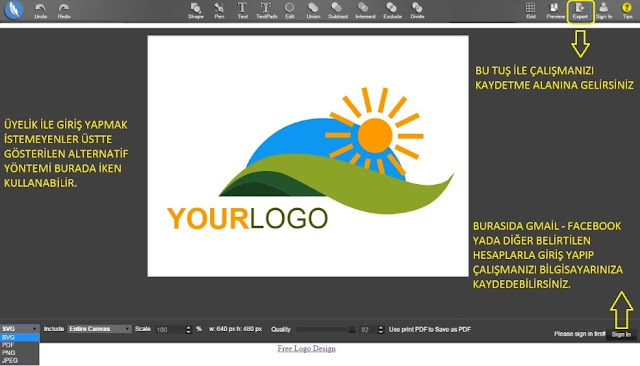
Task: Choose SVG from the format list
Action: coord(20,337)
